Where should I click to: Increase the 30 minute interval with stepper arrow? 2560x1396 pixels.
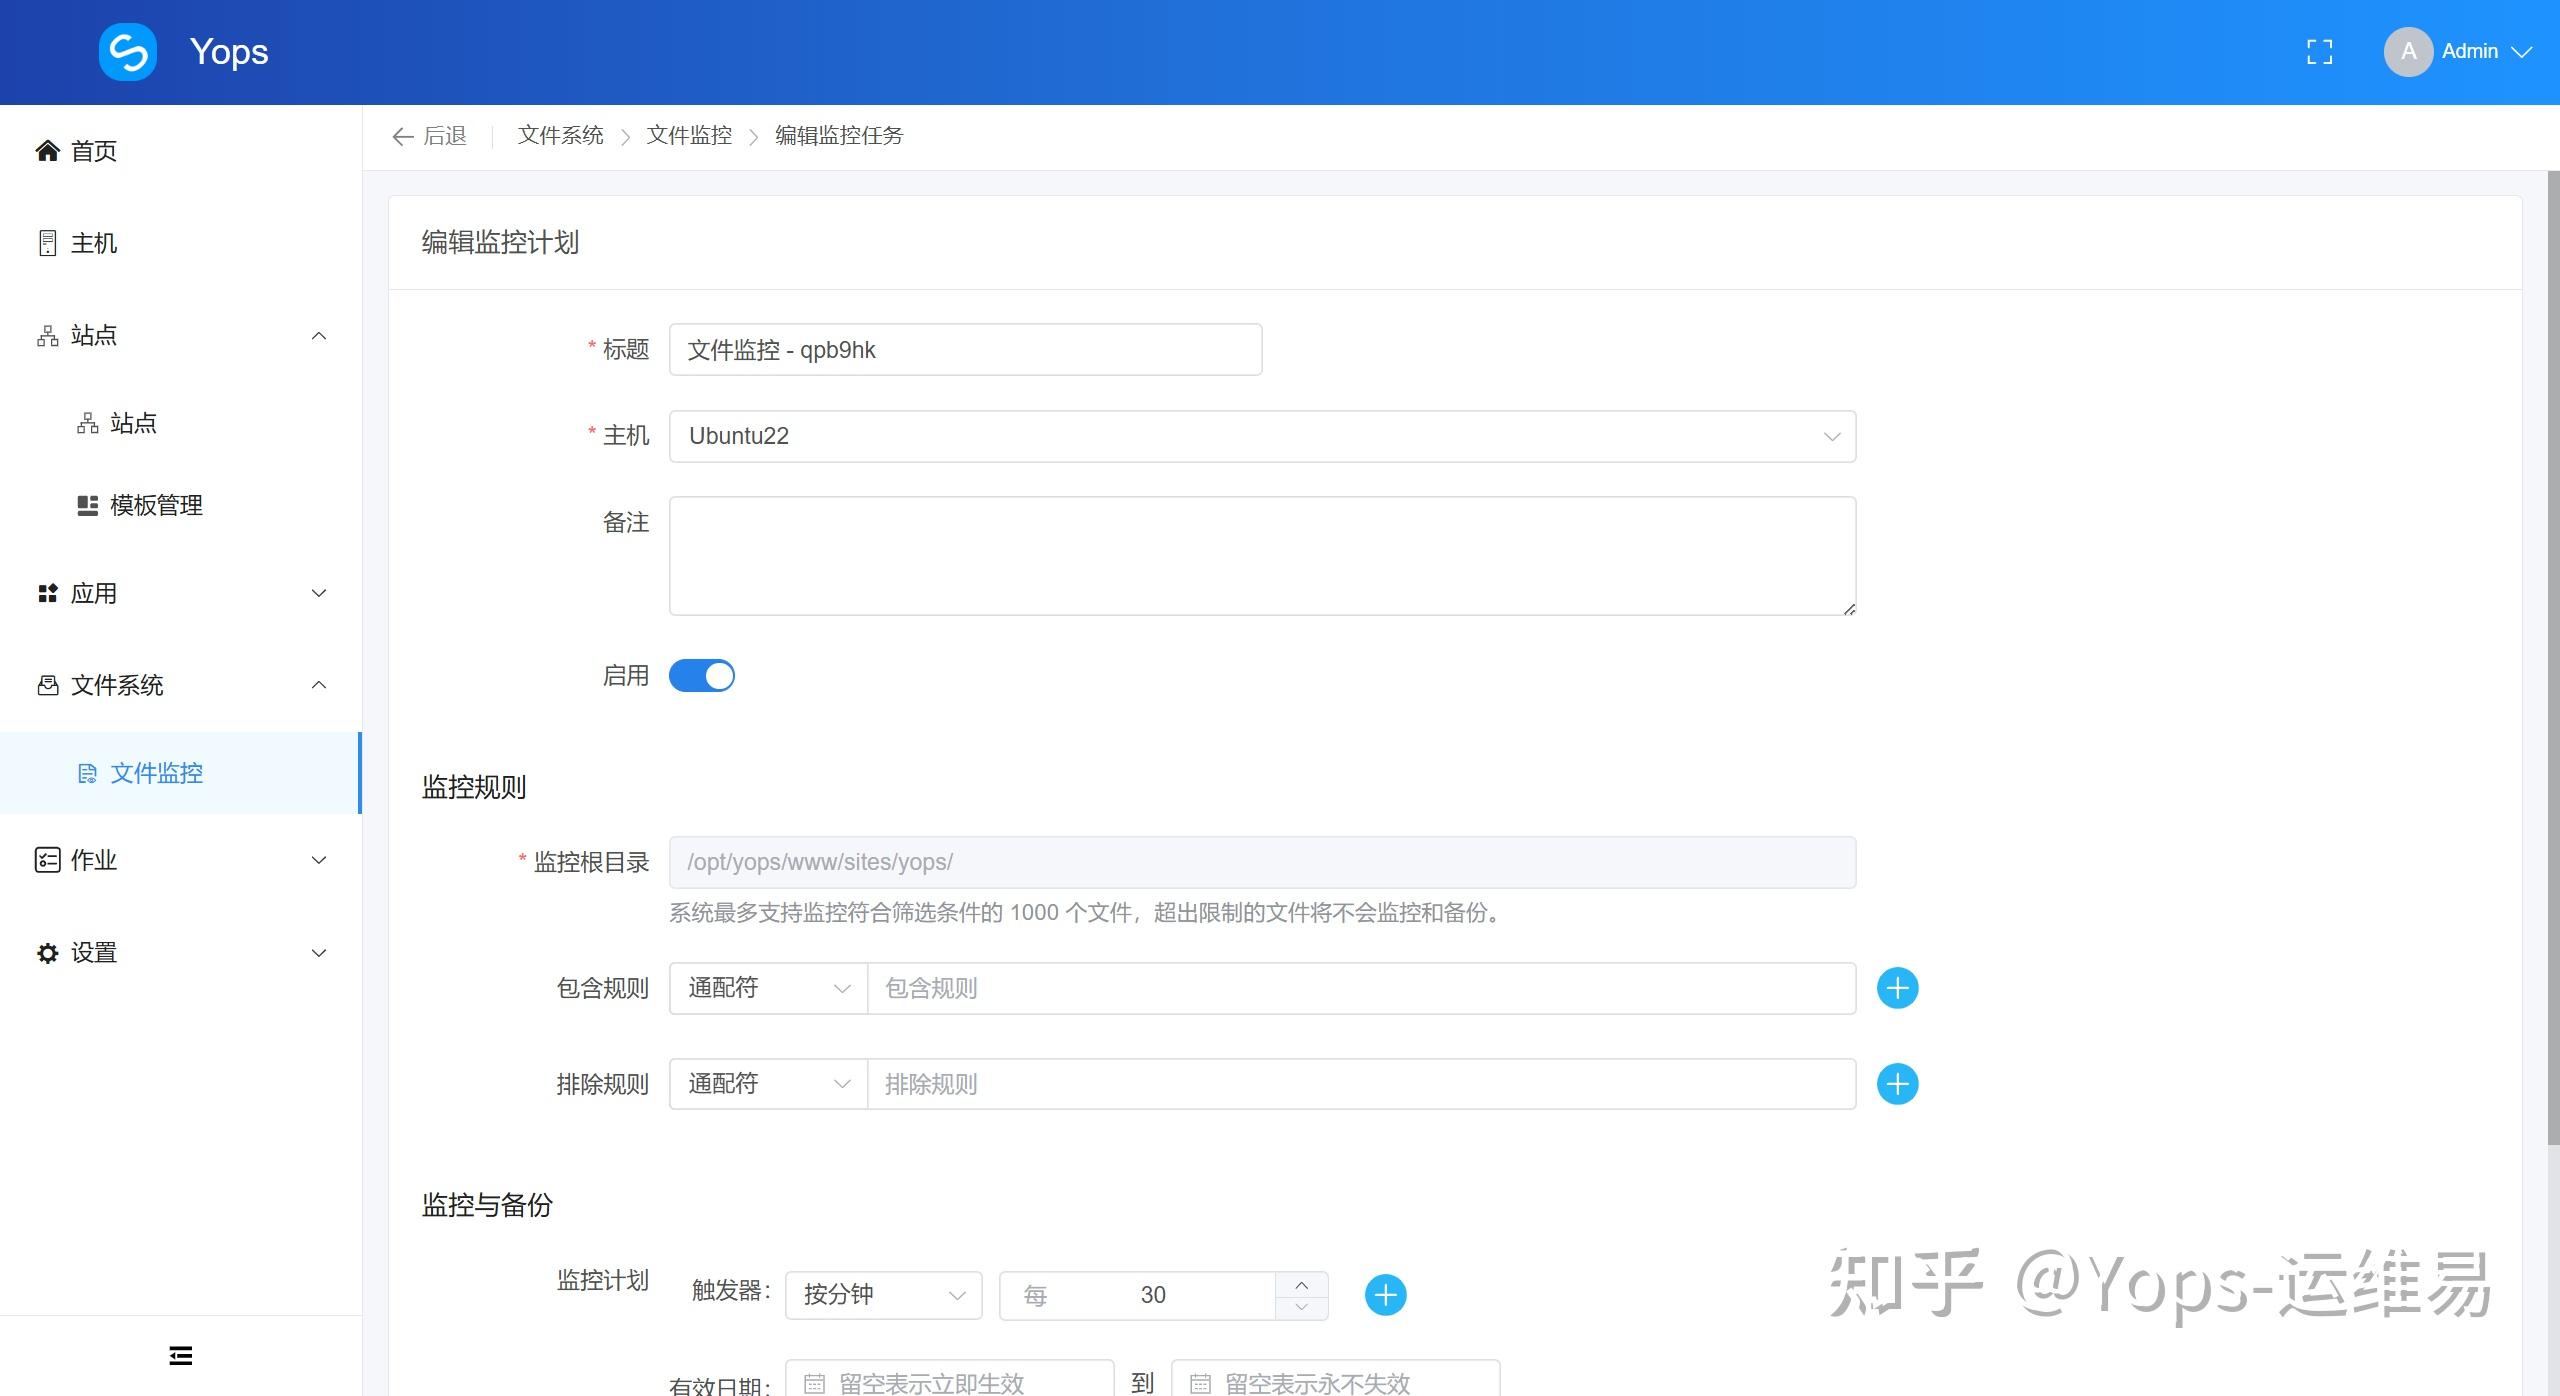[x=1302, y=1285]
